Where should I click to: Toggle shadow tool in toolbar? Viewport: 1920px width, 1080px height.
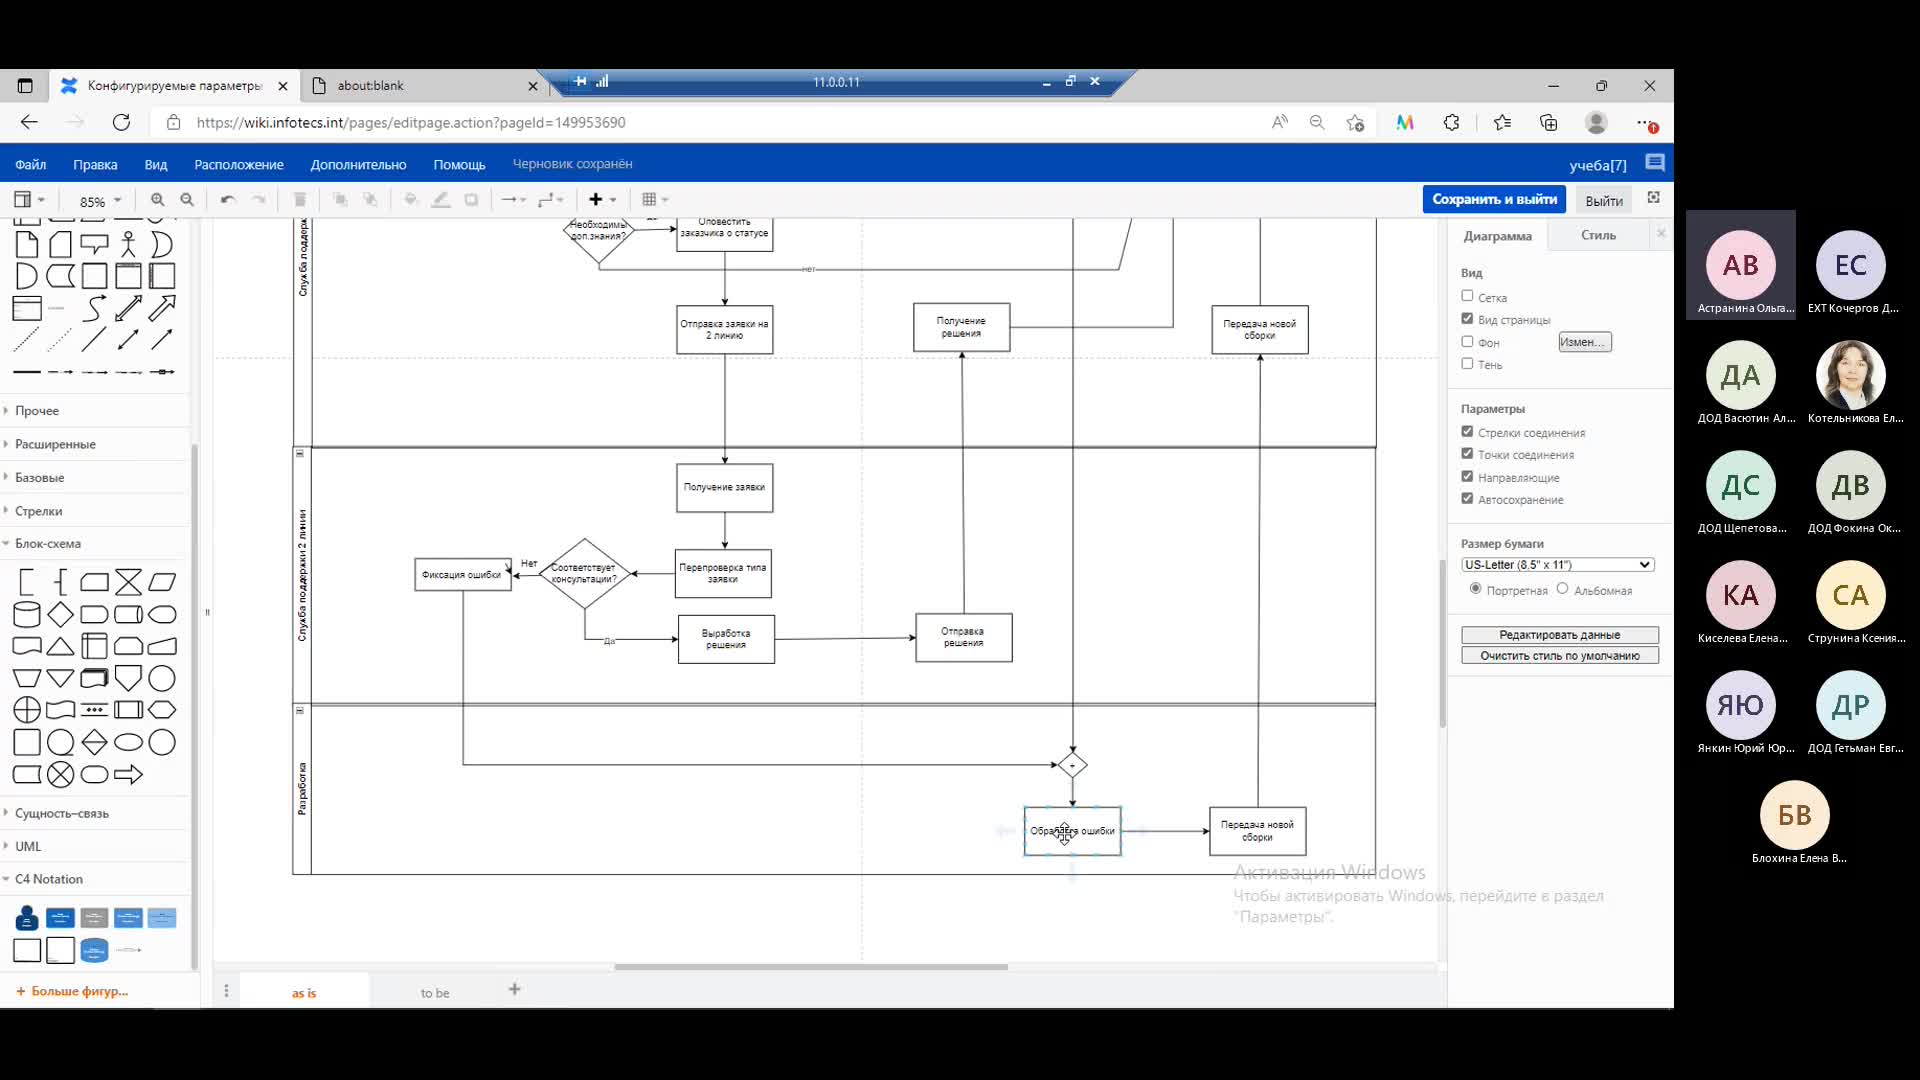[x=472, y=200]
